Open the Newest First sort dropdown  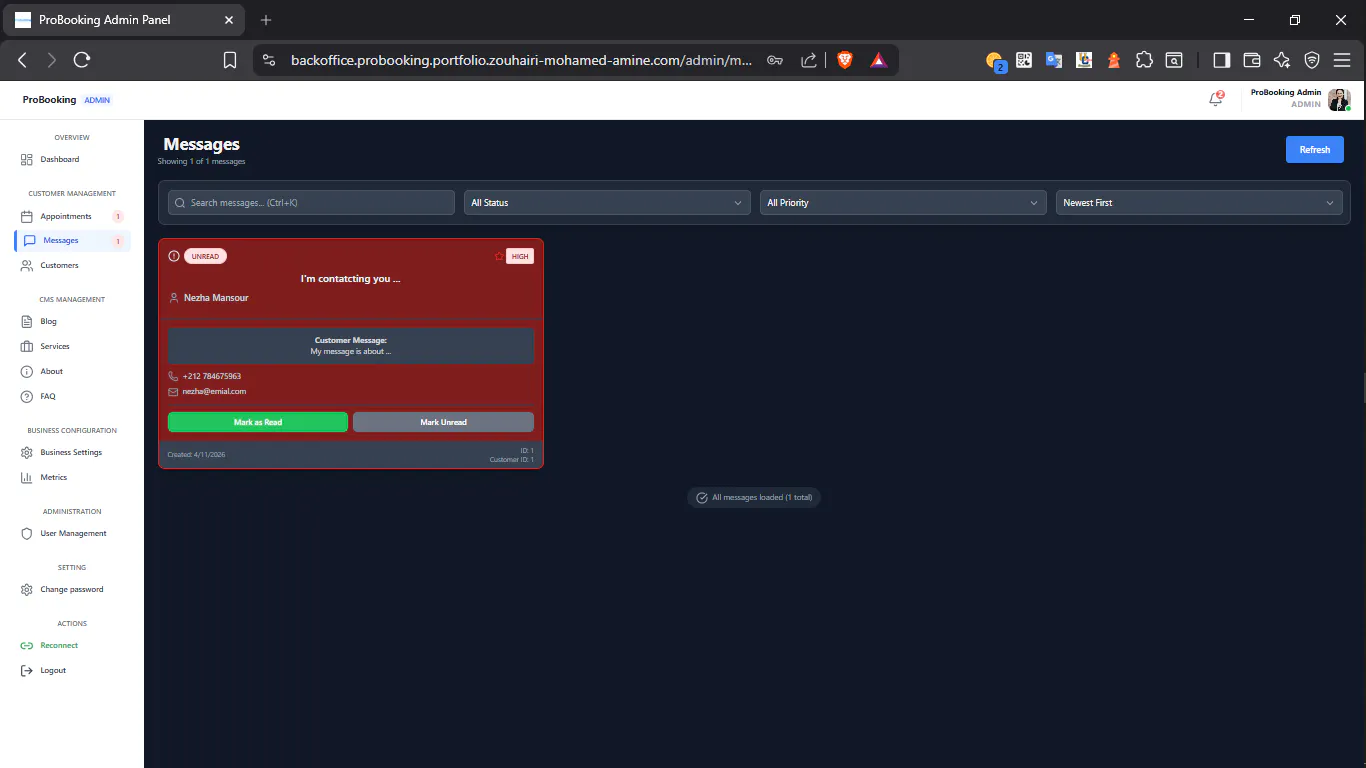pyautogui.click(x=1198, y=203)
